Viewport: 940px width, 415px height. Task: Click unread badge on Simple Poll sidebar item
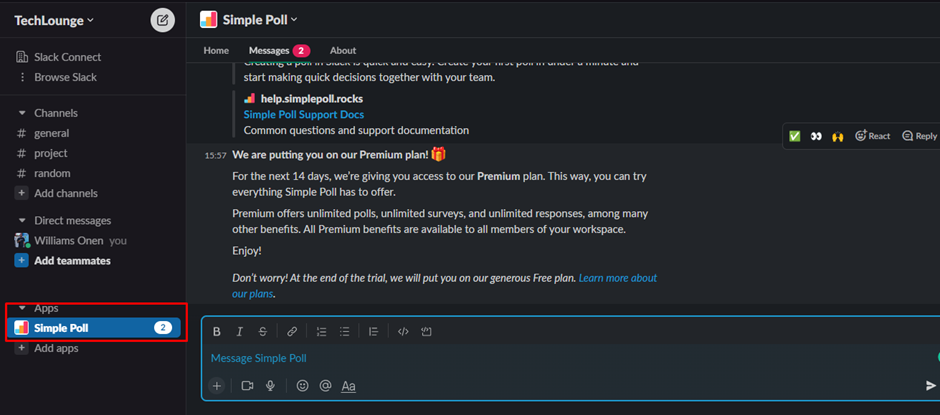coord(163,328)
